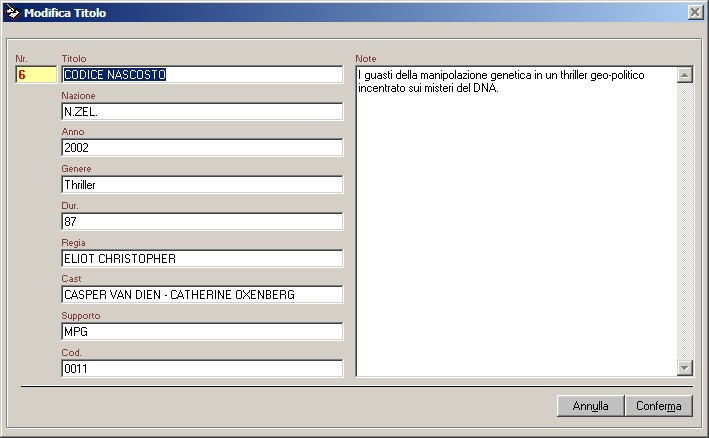This screenshot has height=438, width=709.
Task: Click the Note scrollbar down arrow
Action: [685, 368]
